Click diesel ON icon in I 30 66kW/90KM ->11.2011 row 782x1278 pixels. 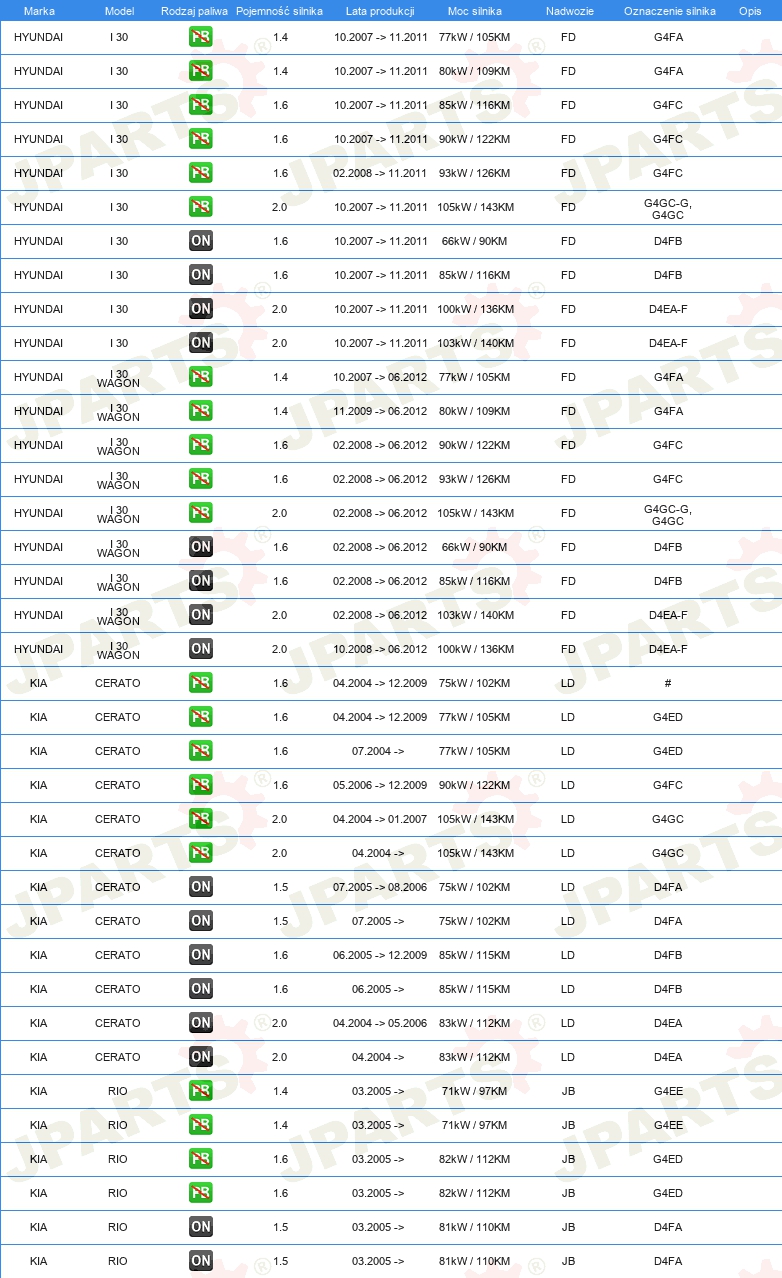(200, 241)
